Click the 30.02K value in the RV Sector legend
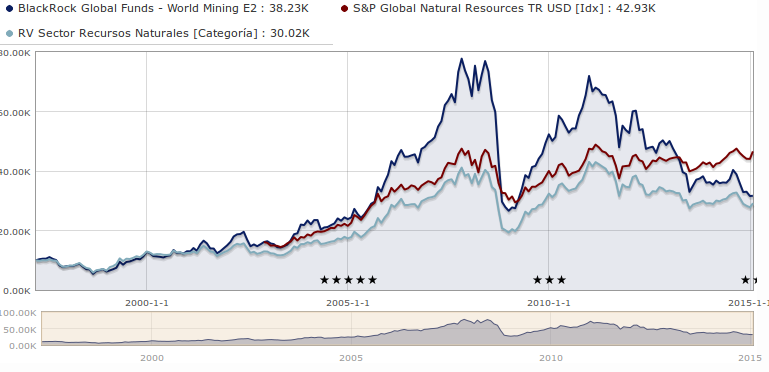 (290, 33)
